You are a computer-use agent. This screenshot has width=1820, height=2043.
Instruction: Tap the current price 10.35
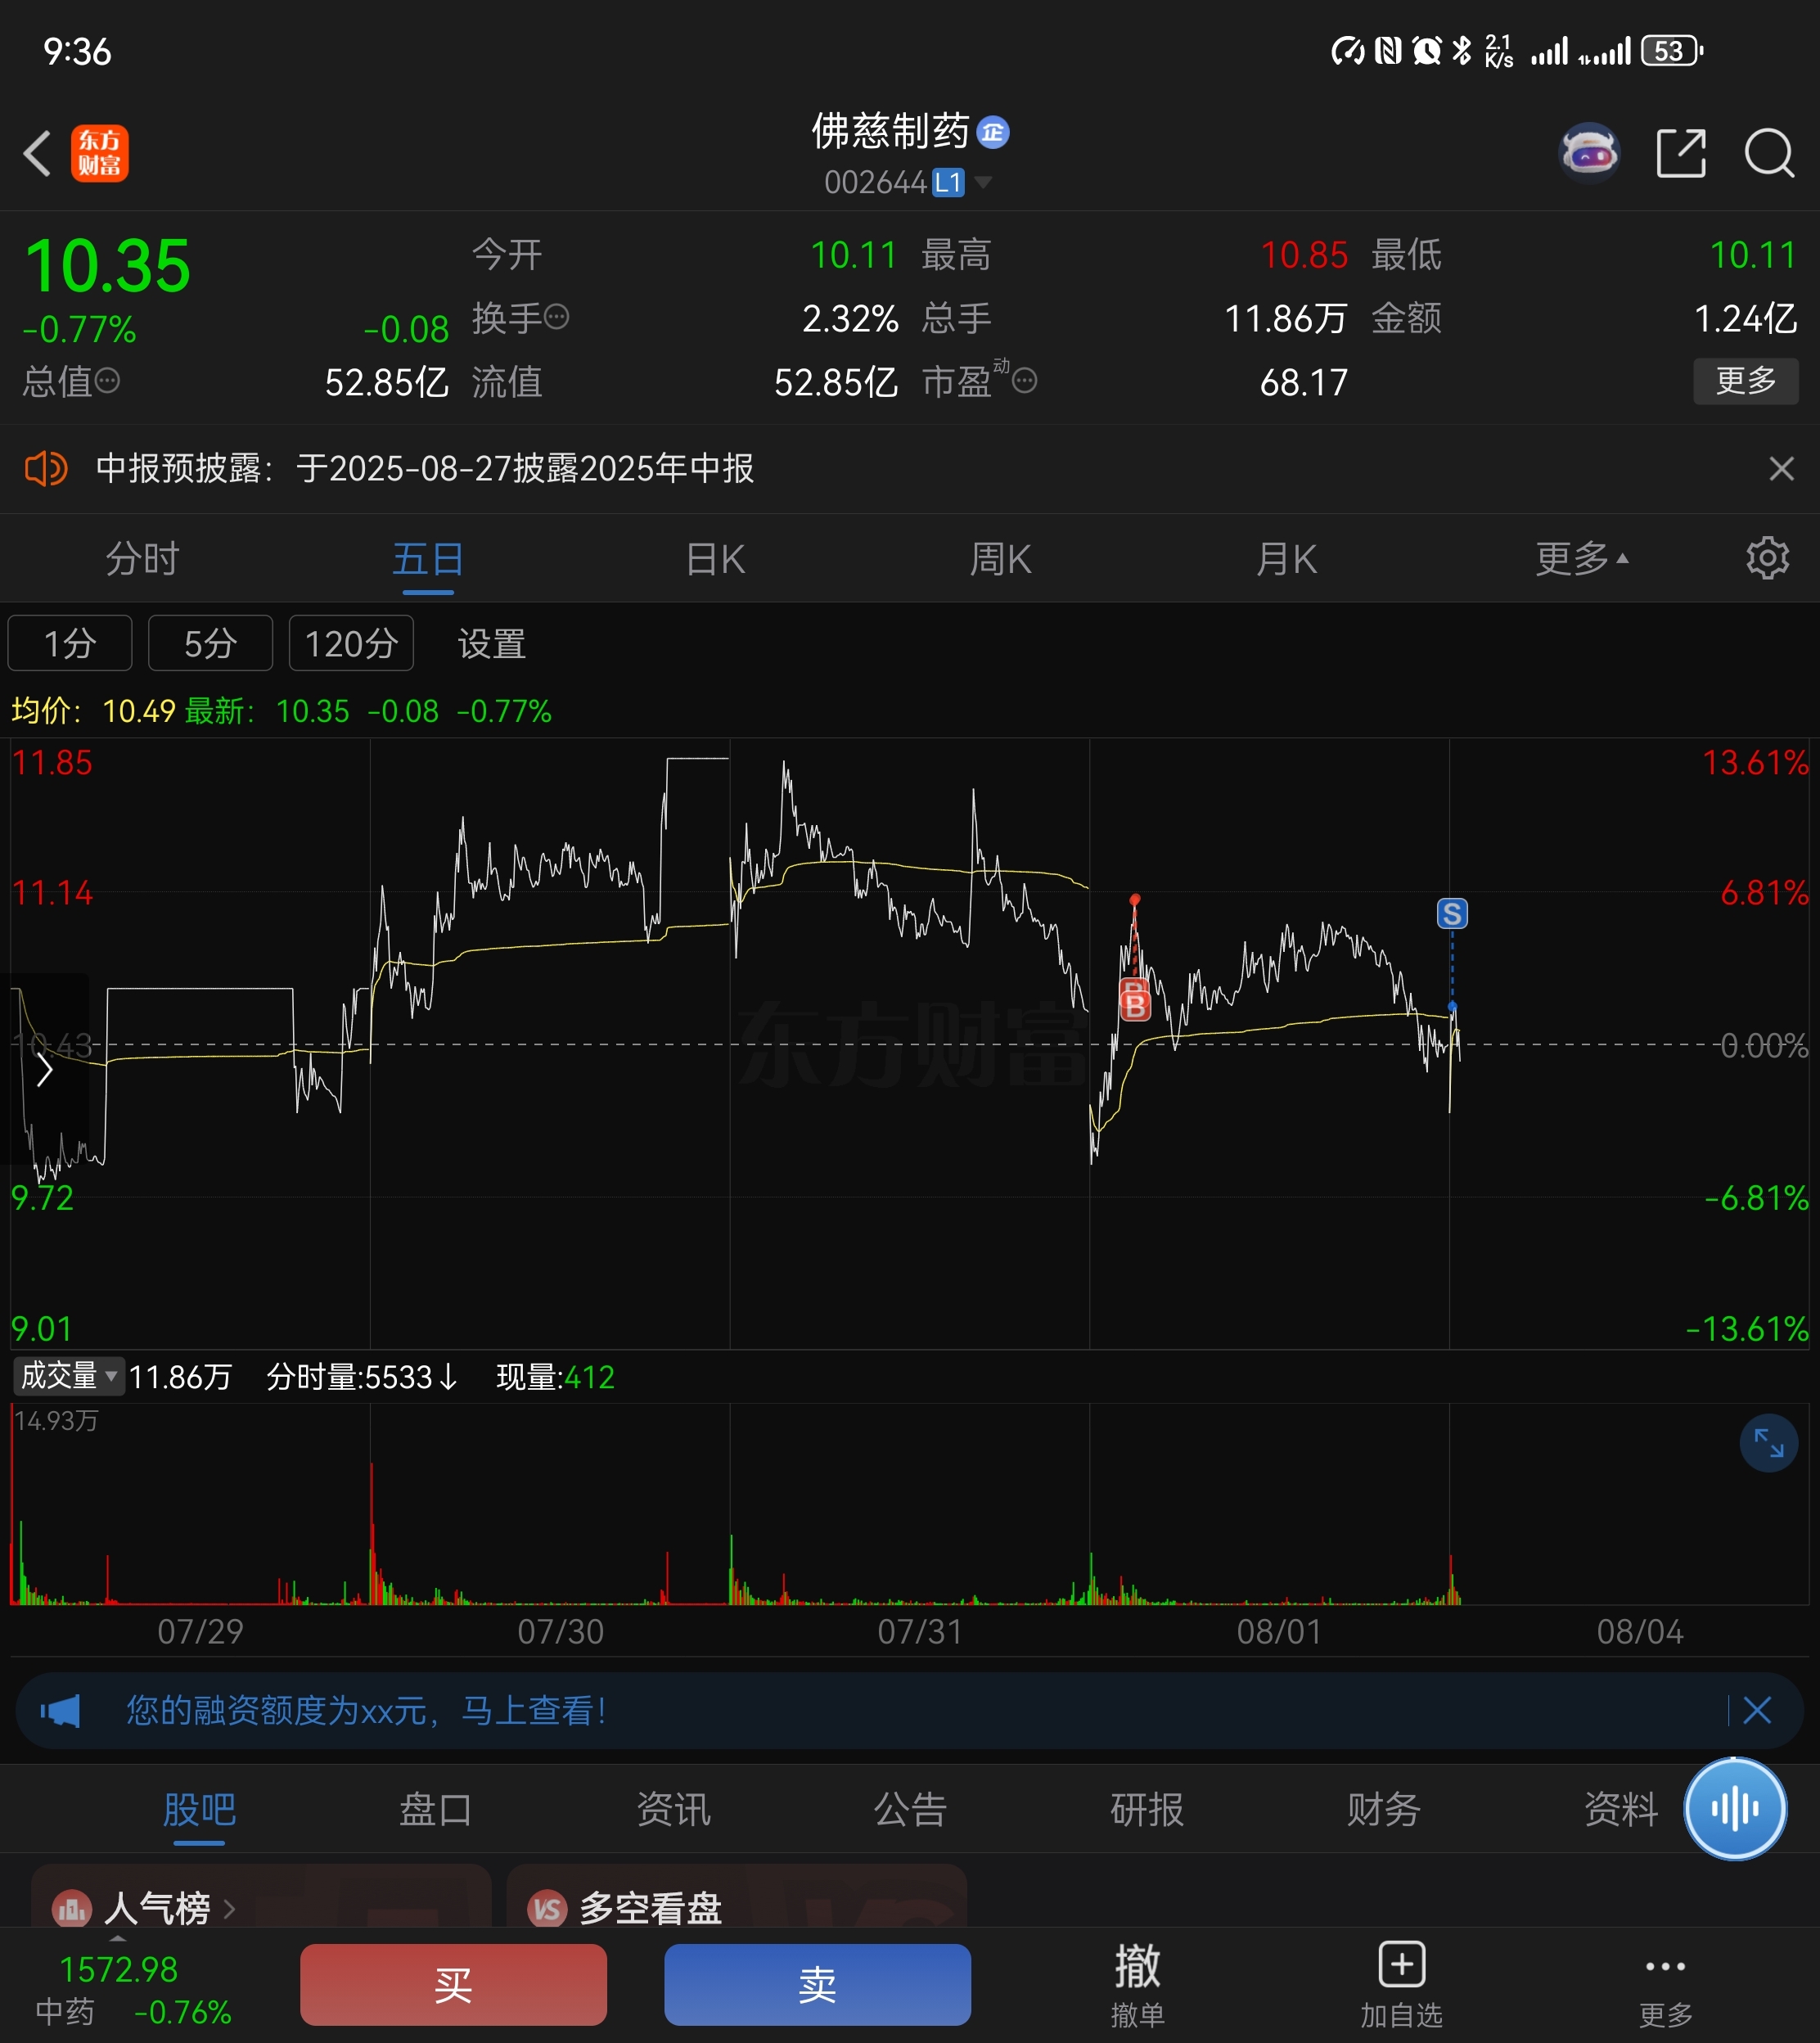click(107, 266)
